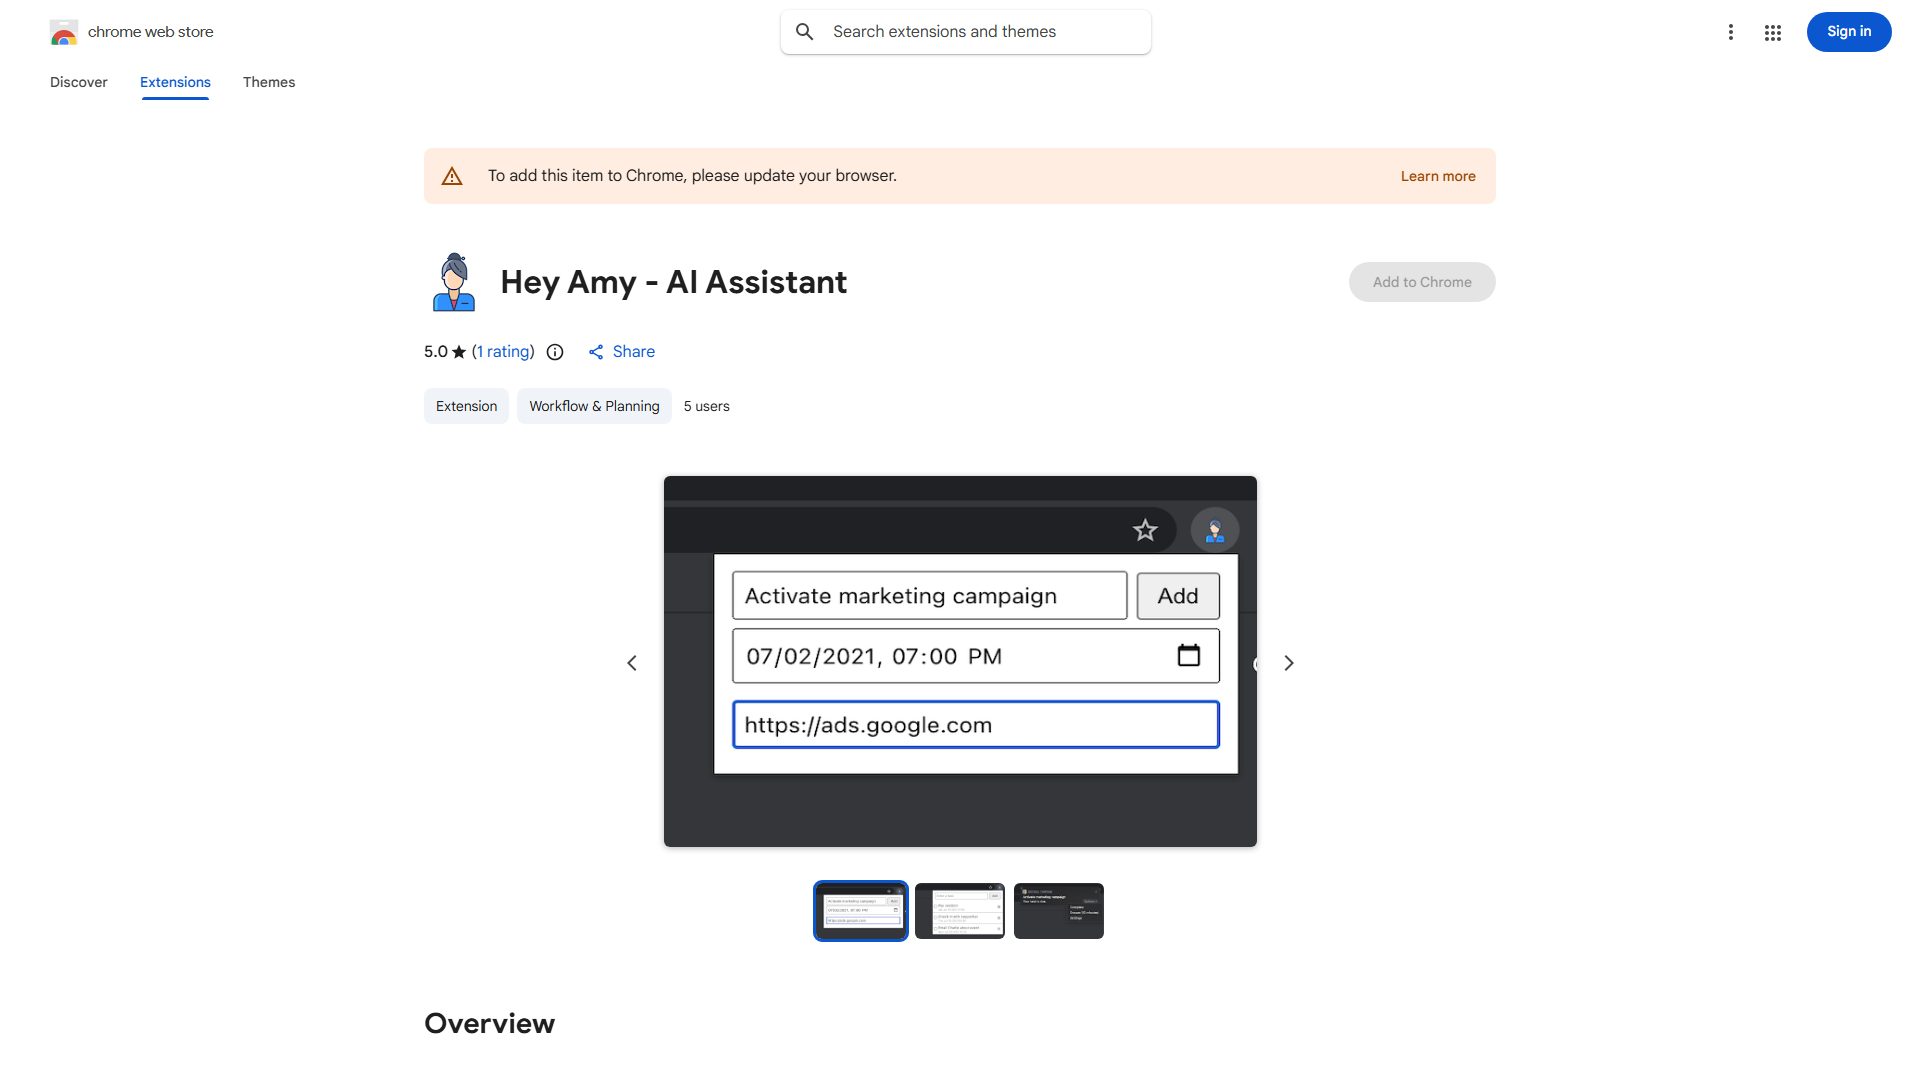Screen dimensions: 1920x1080
Task: Click the info icon next to the rating
Action: point(555,352)
